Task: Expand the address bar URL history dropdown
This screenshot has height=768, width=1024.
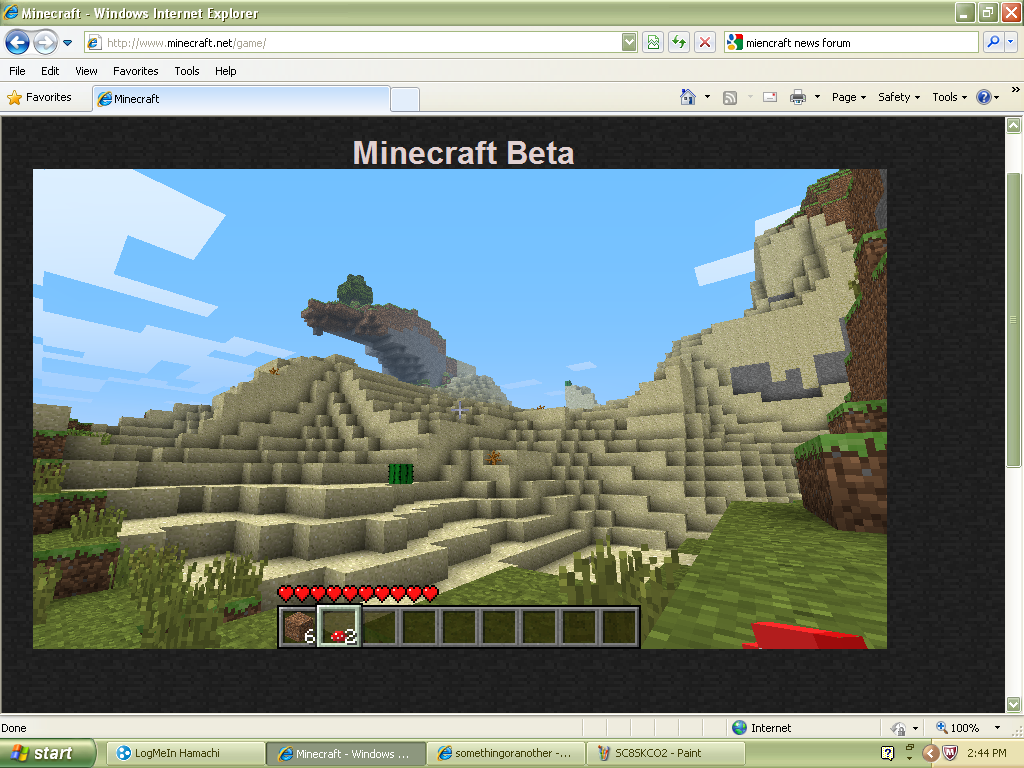Action: pyautogui.click(x=629, y=43)
